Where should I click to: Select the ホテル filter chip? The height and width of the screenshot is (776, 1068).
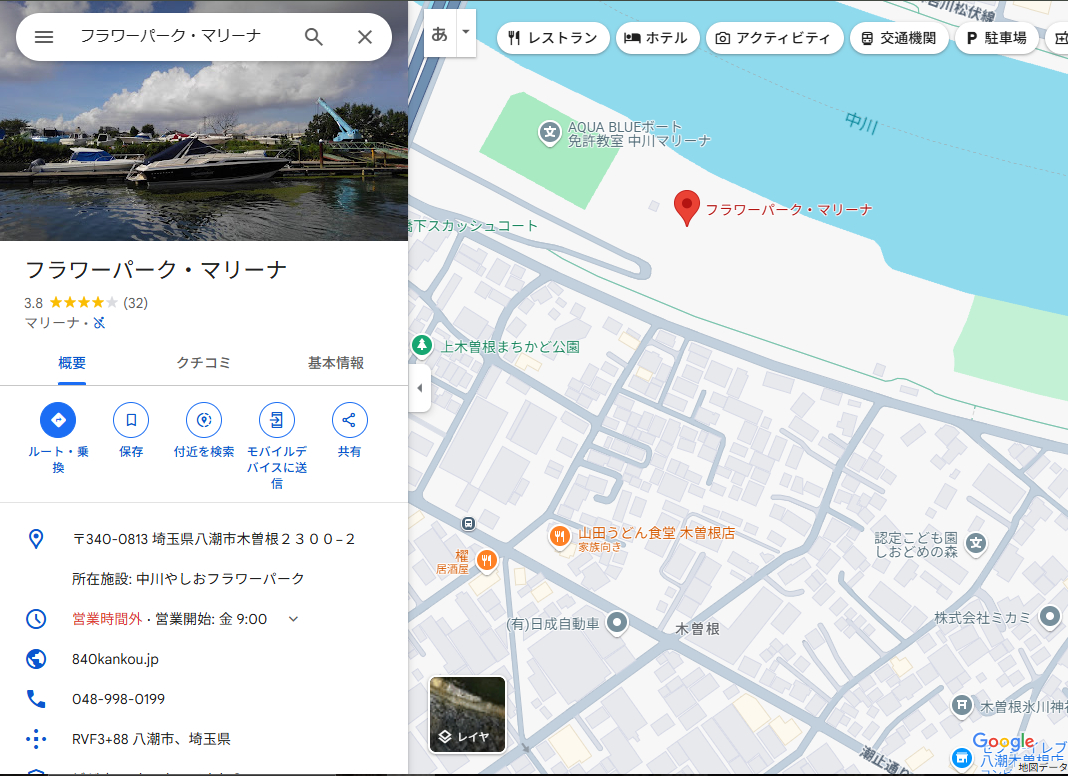[657, 38]
